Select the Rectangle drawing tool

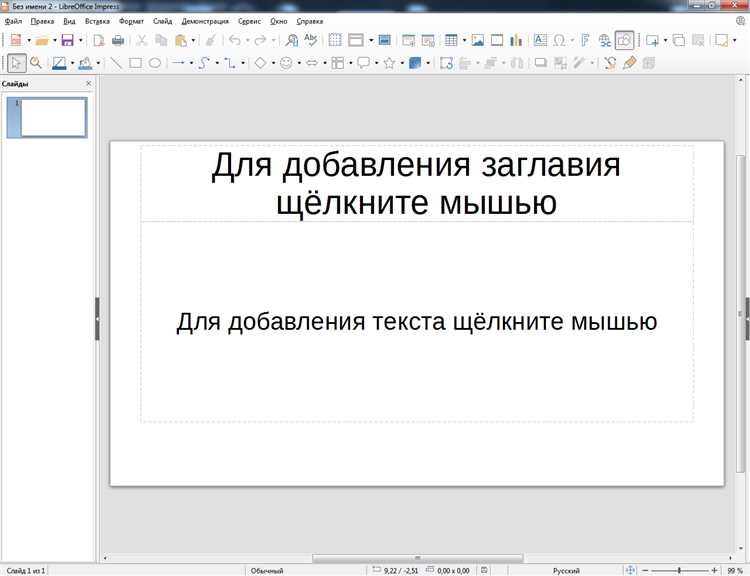coord(135,63)
